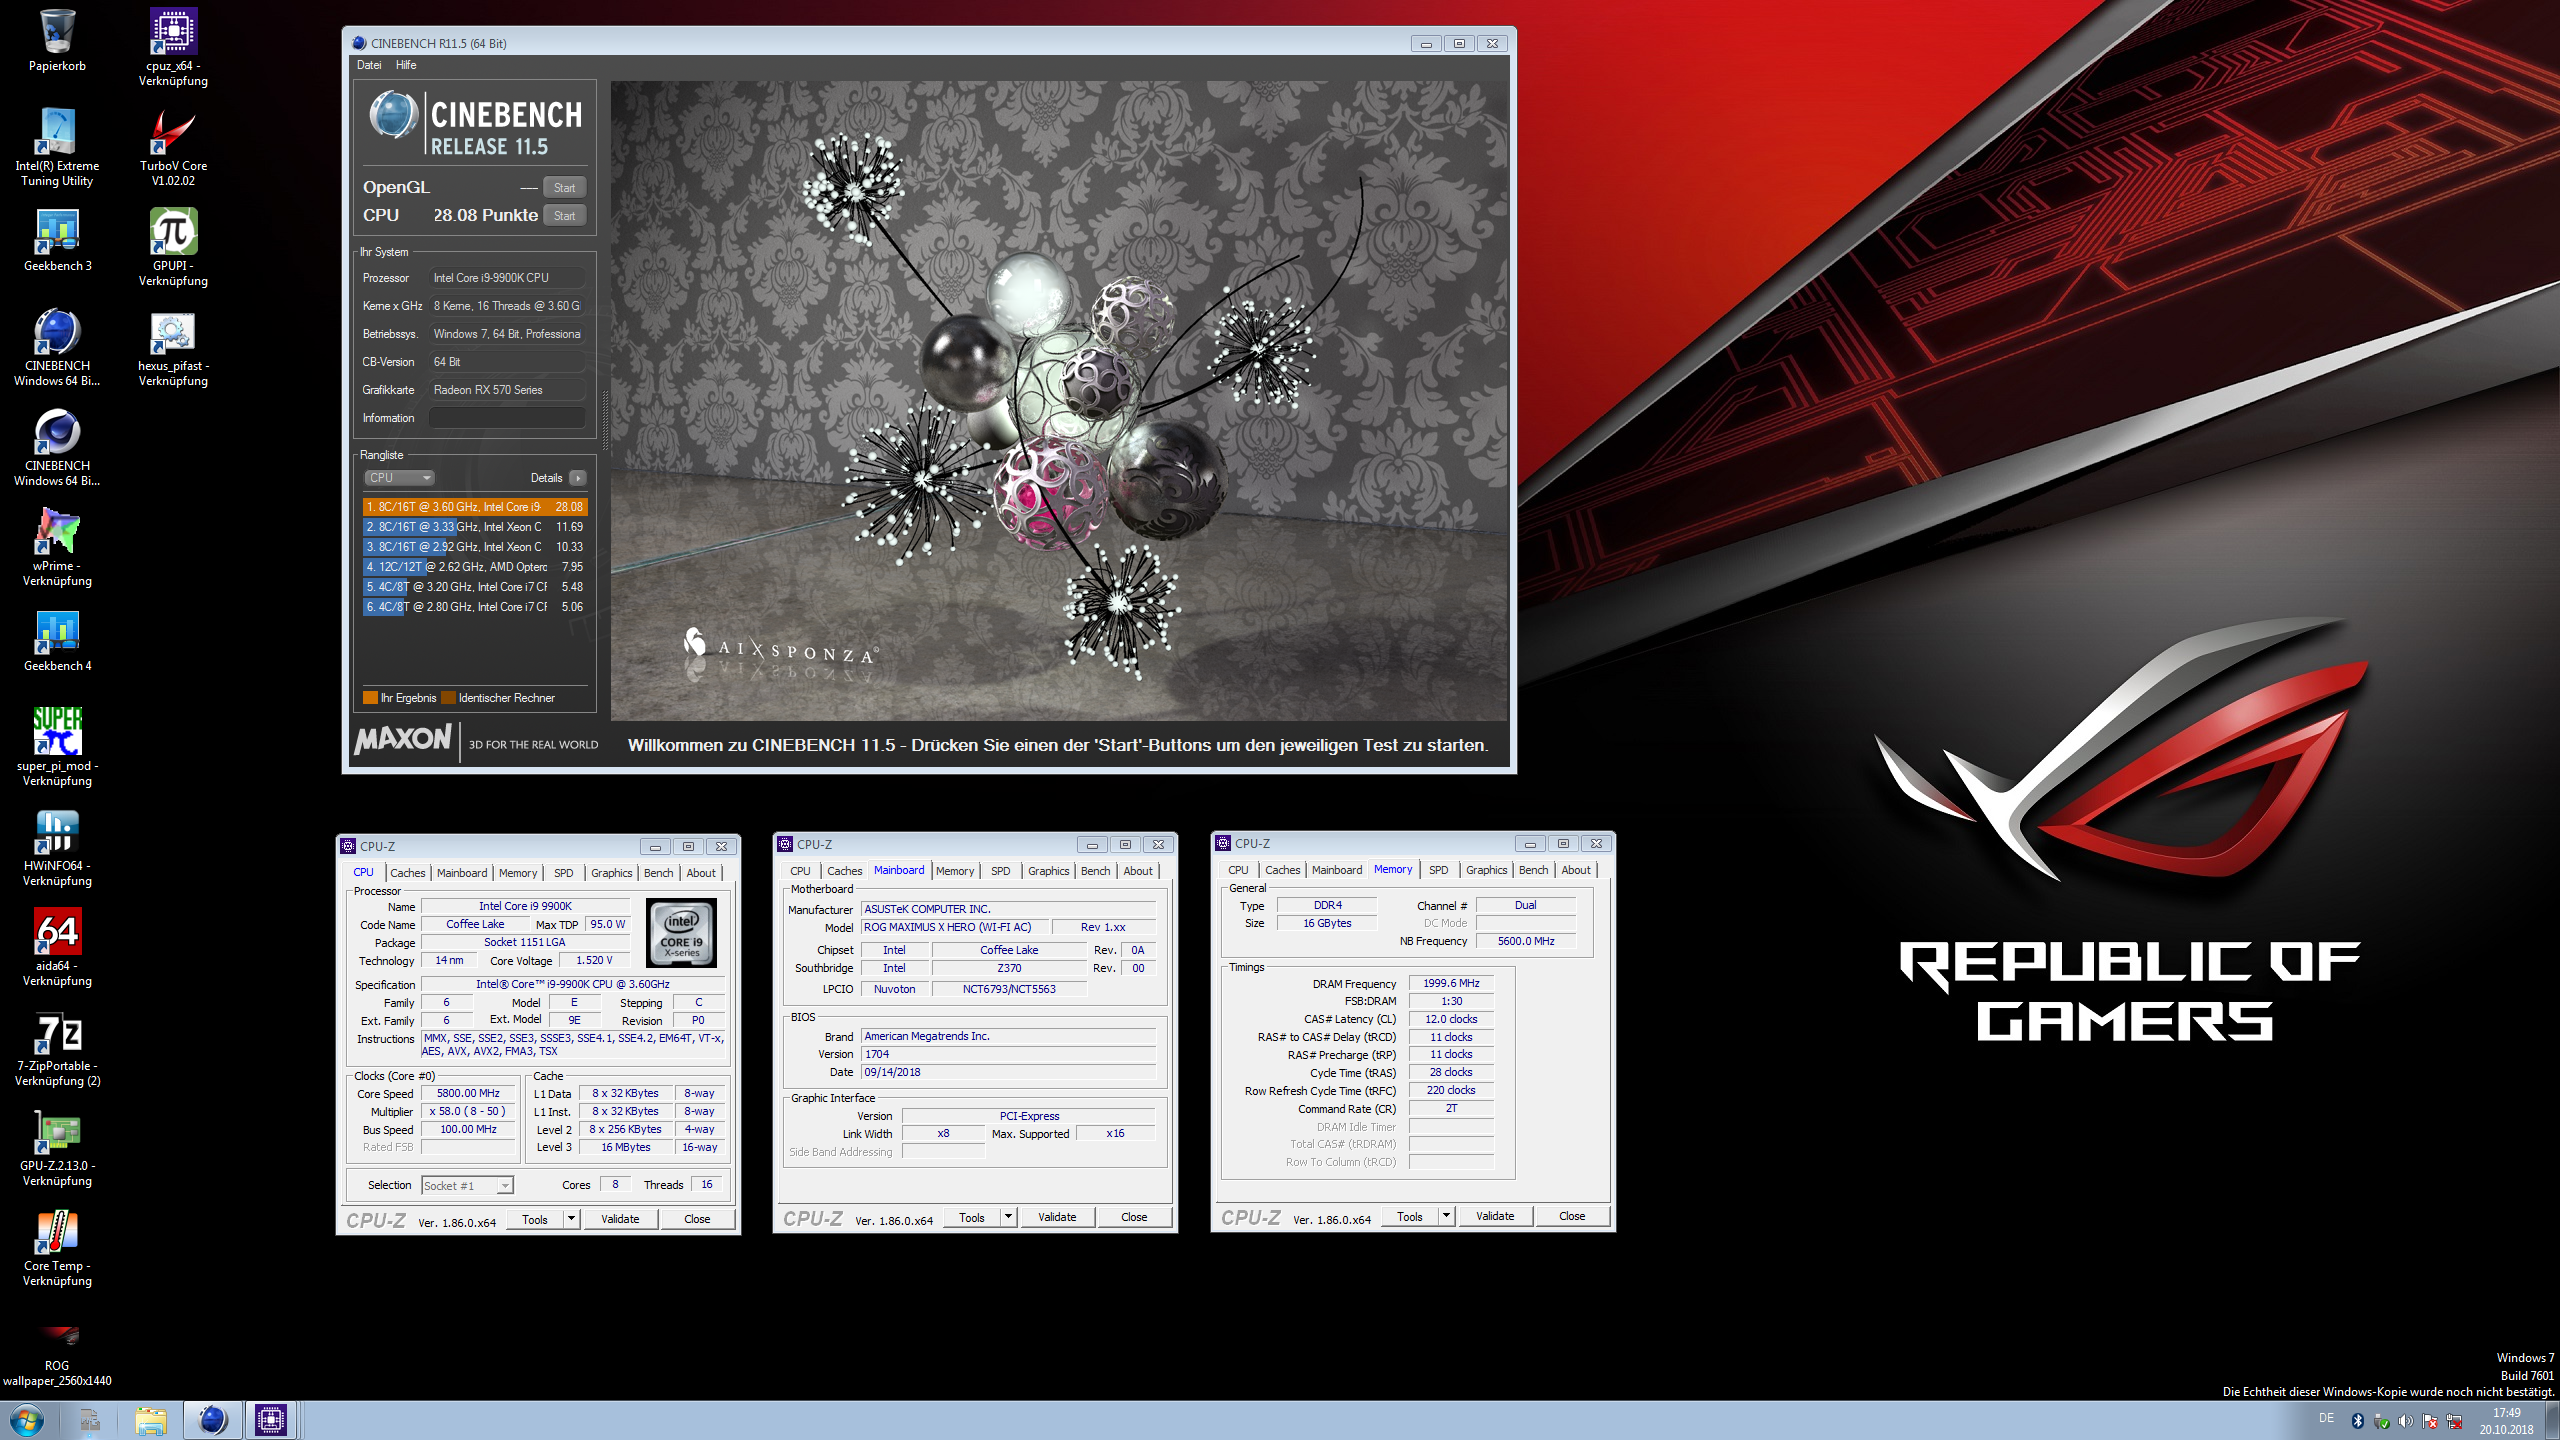Open Memory tab in left CPU-Z window
This screenshot has width=2560, height=1440.
coord(518,873)
